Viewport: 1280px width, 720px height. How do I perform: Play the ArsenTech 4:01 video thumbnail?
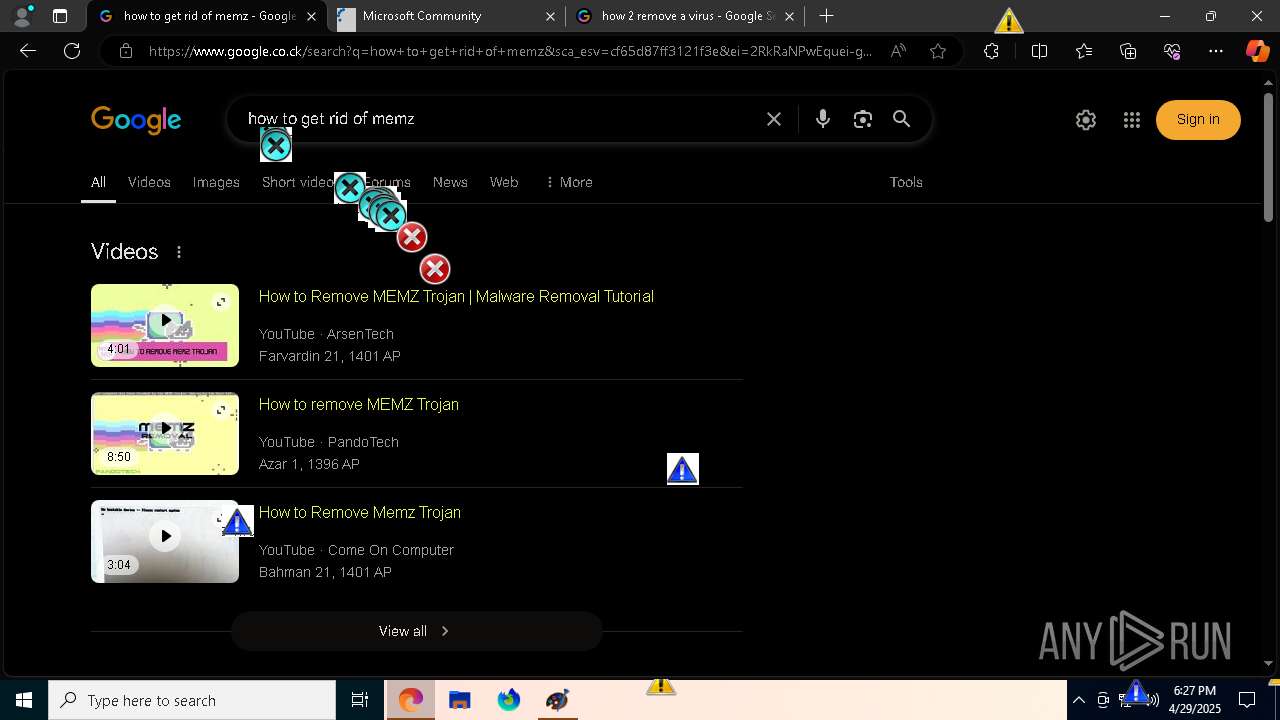tap(165, 325)
